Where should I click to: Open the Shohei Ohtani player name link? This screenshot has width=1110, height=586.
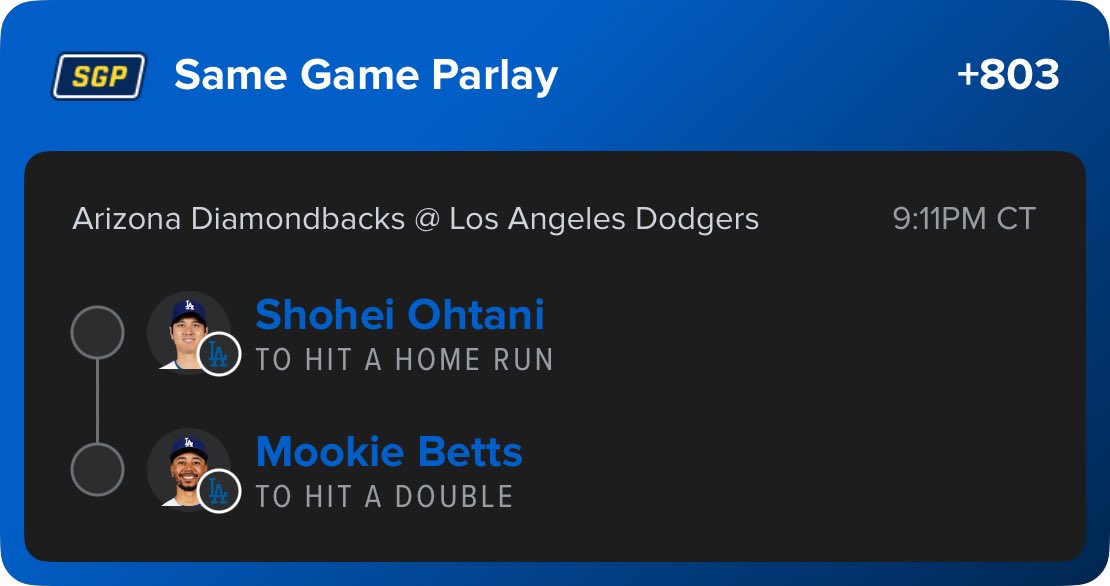click(400, 315)
